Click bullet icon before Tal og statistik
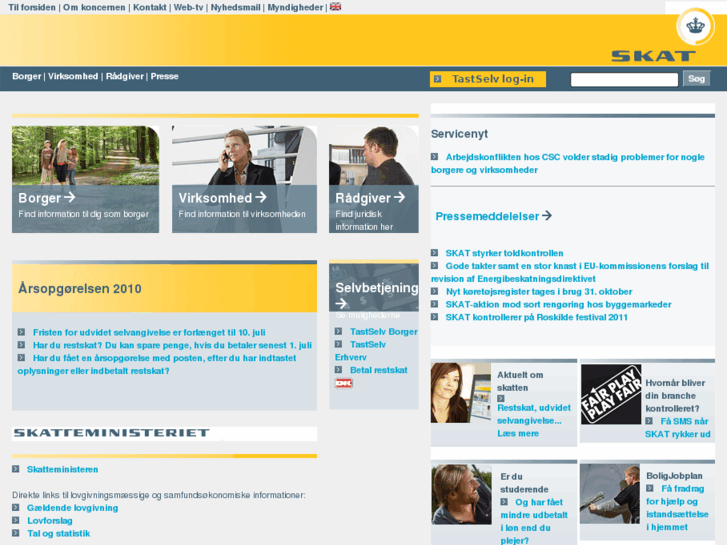The height and width of the screenshot is (545, 727). pos(16,533)
